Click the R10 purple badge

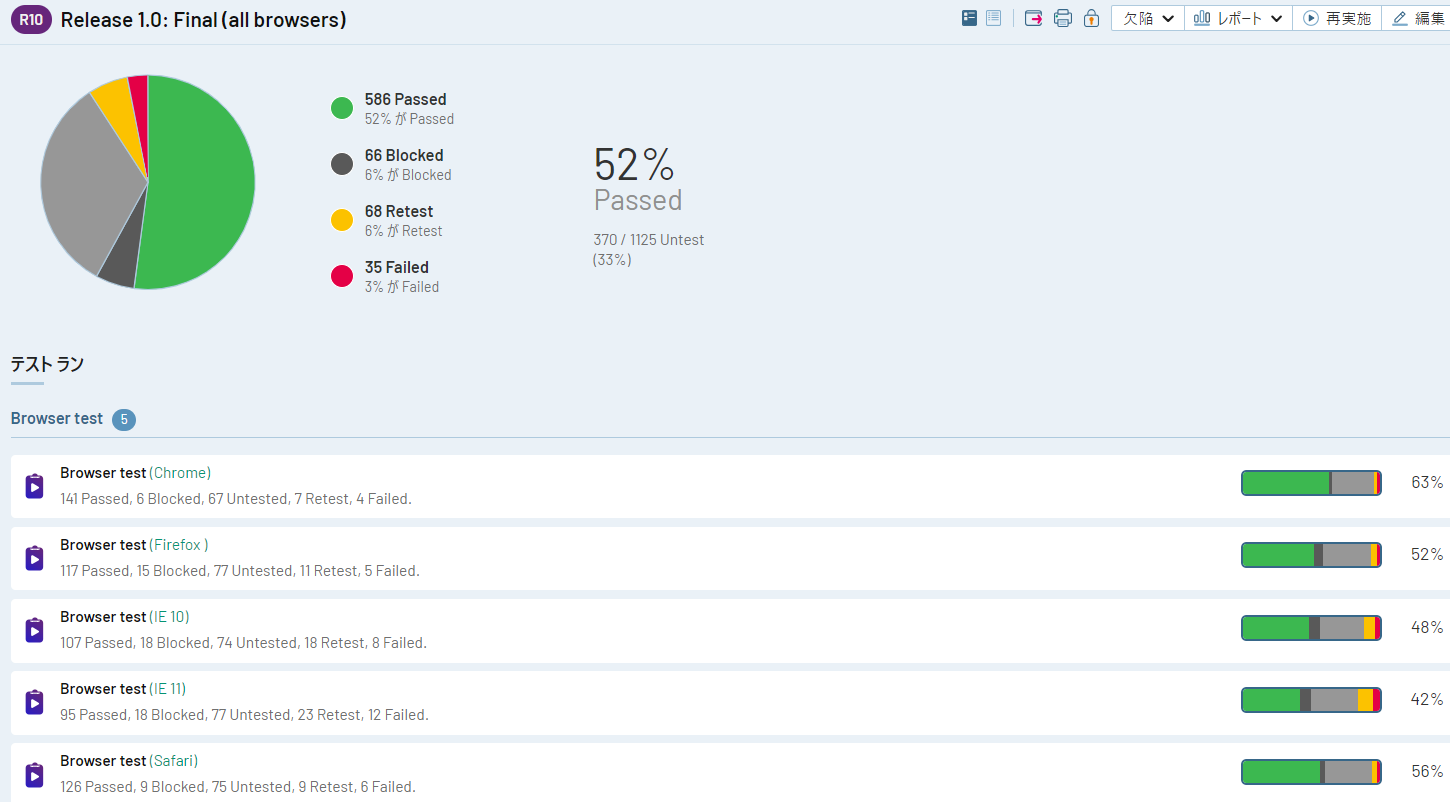click(31, 19)
